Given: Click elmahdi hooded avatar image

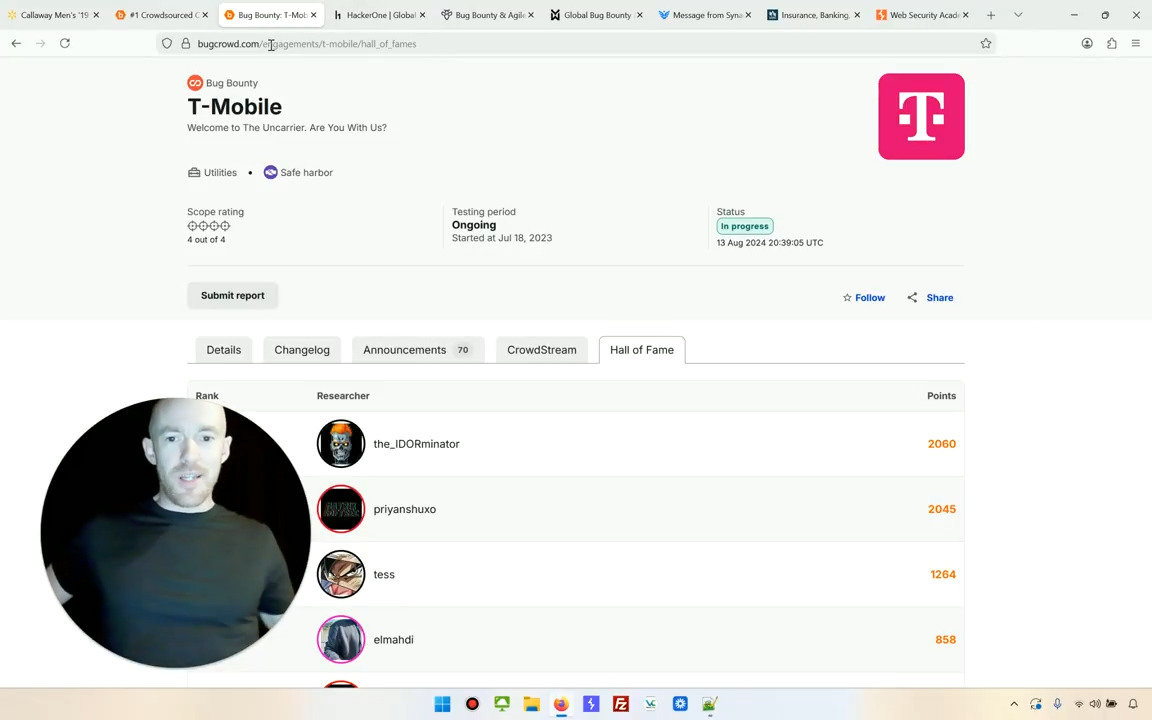Looking at the screenshot, I should [341, 640].
